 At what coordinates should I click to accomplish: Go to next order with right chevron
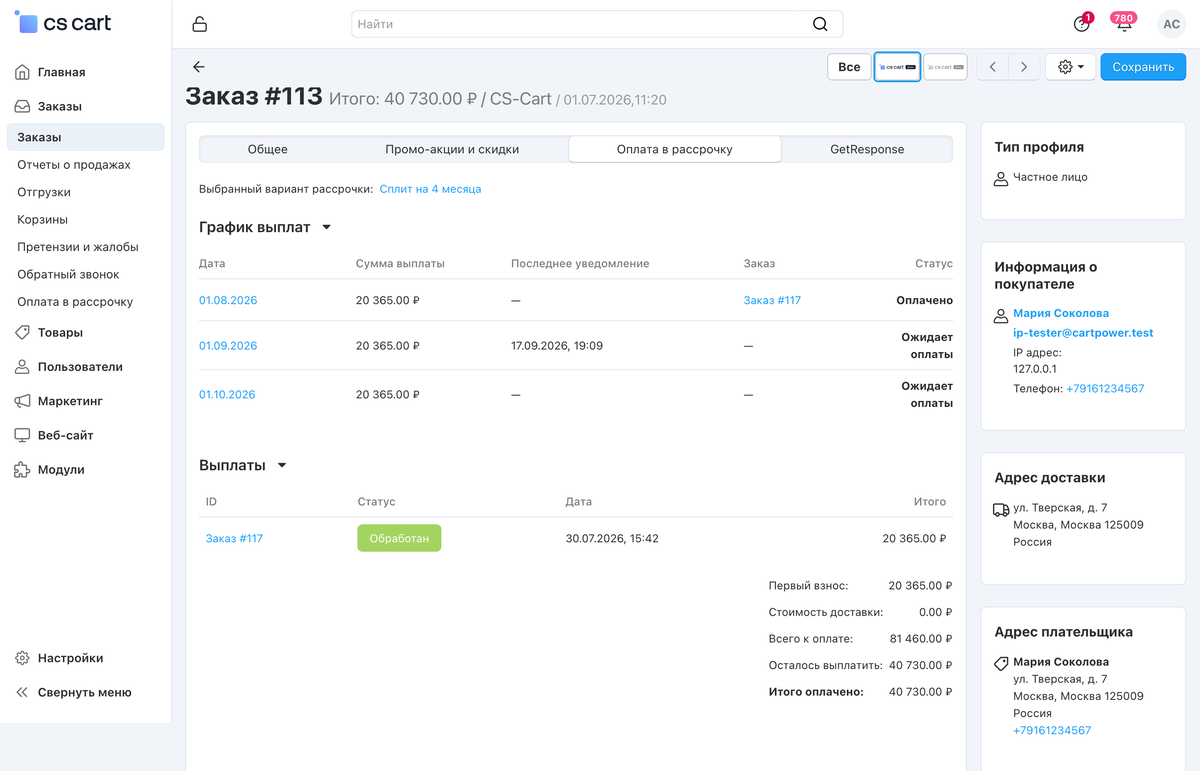[x=1024, y=67]
